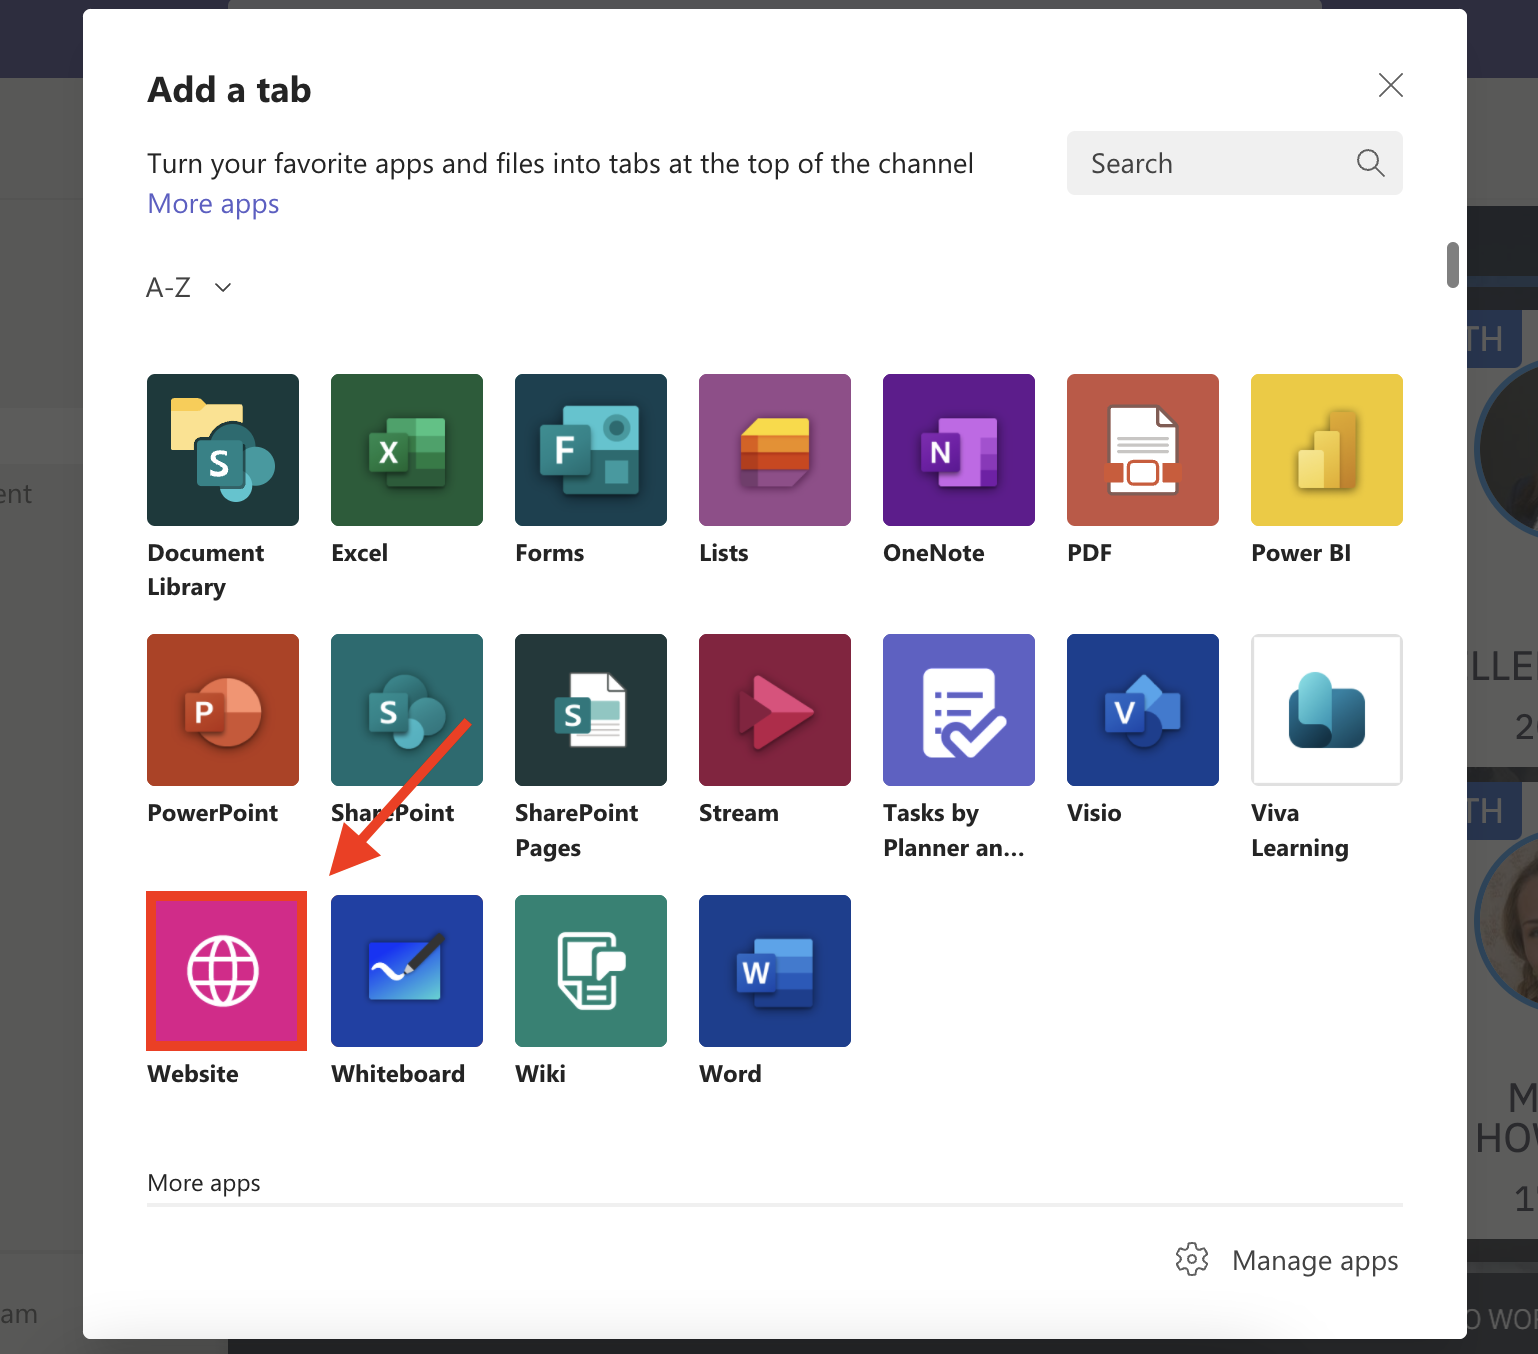
Task: Click the Manage apps link
Action: [1315, 1261]
